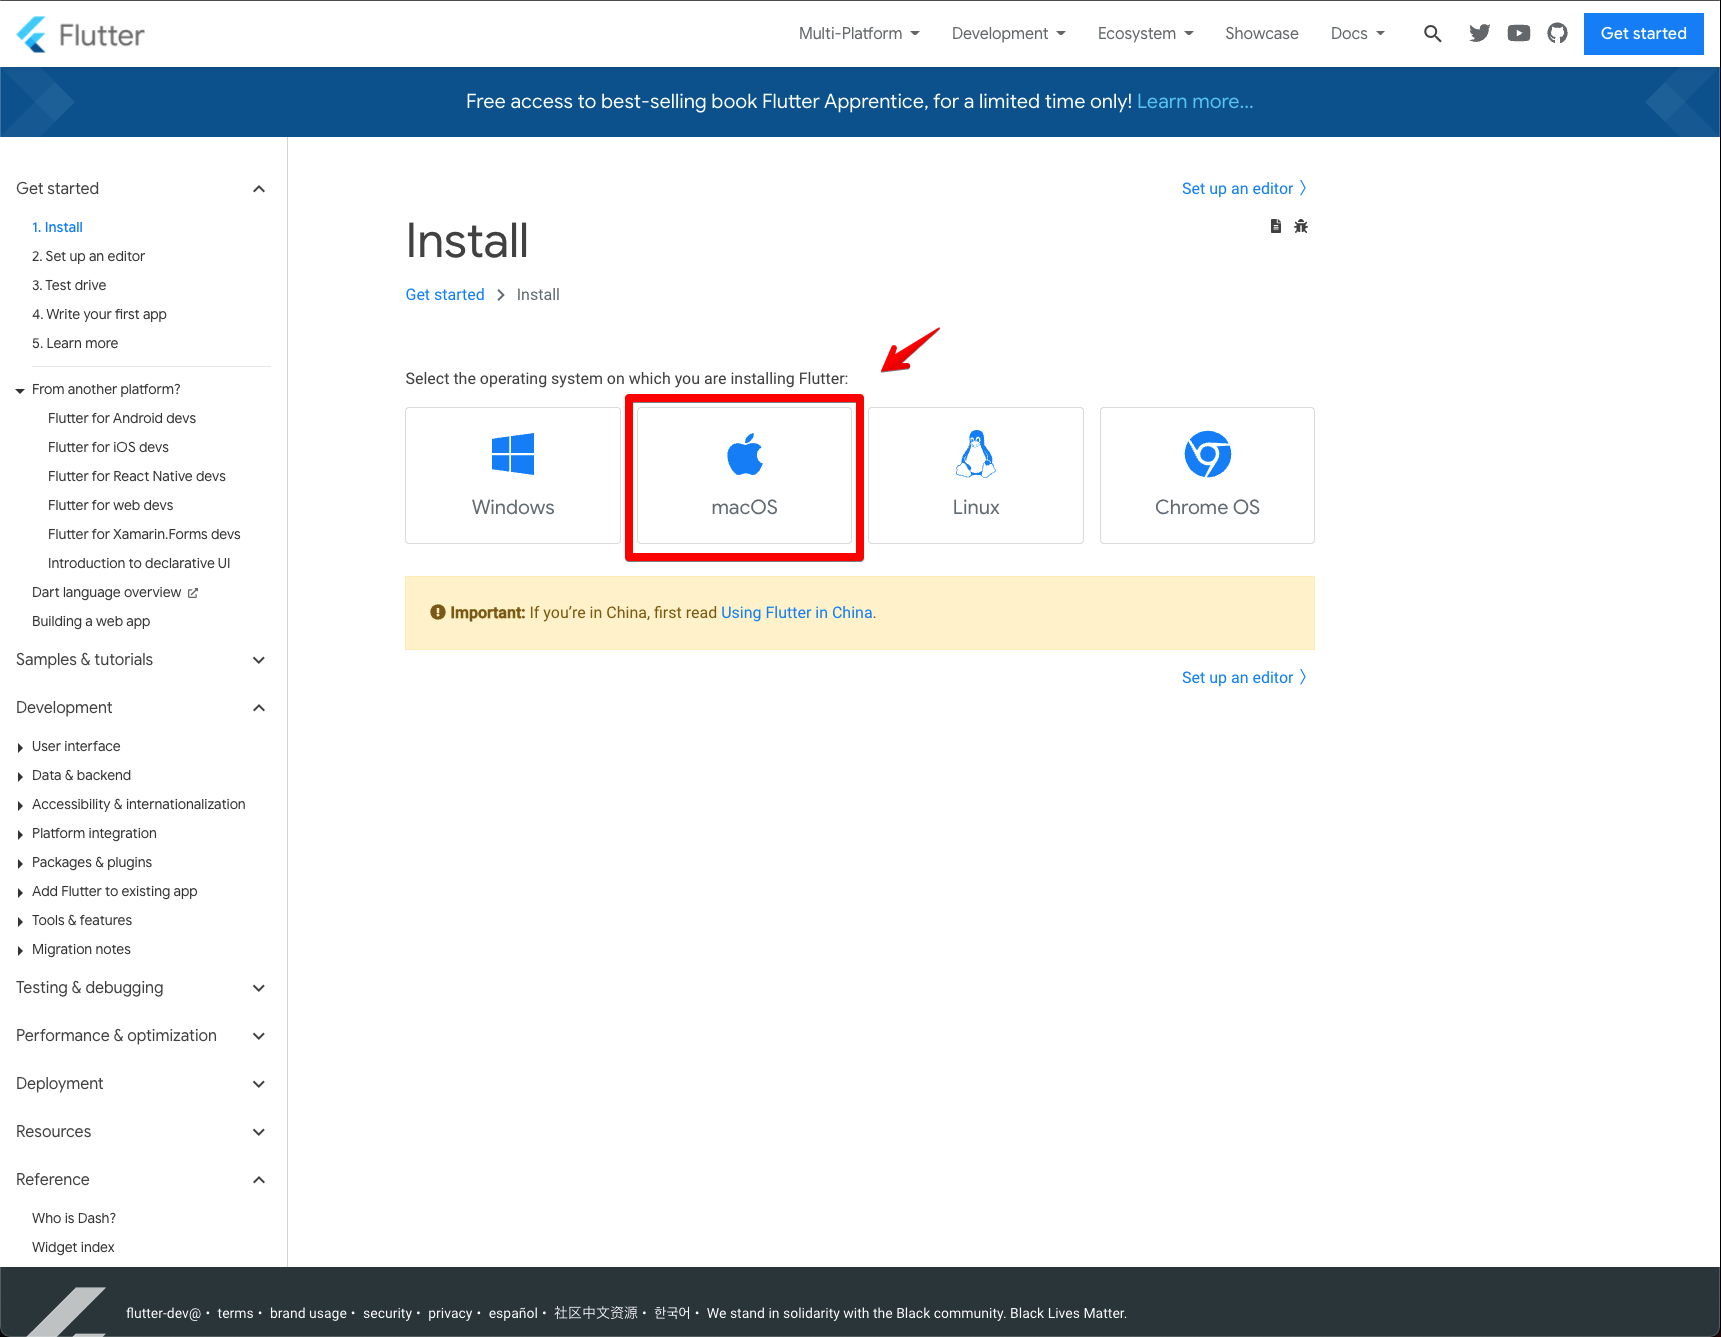
Task: Open Development dropdown in top navigation
Action: click(x=1009, y=34)
